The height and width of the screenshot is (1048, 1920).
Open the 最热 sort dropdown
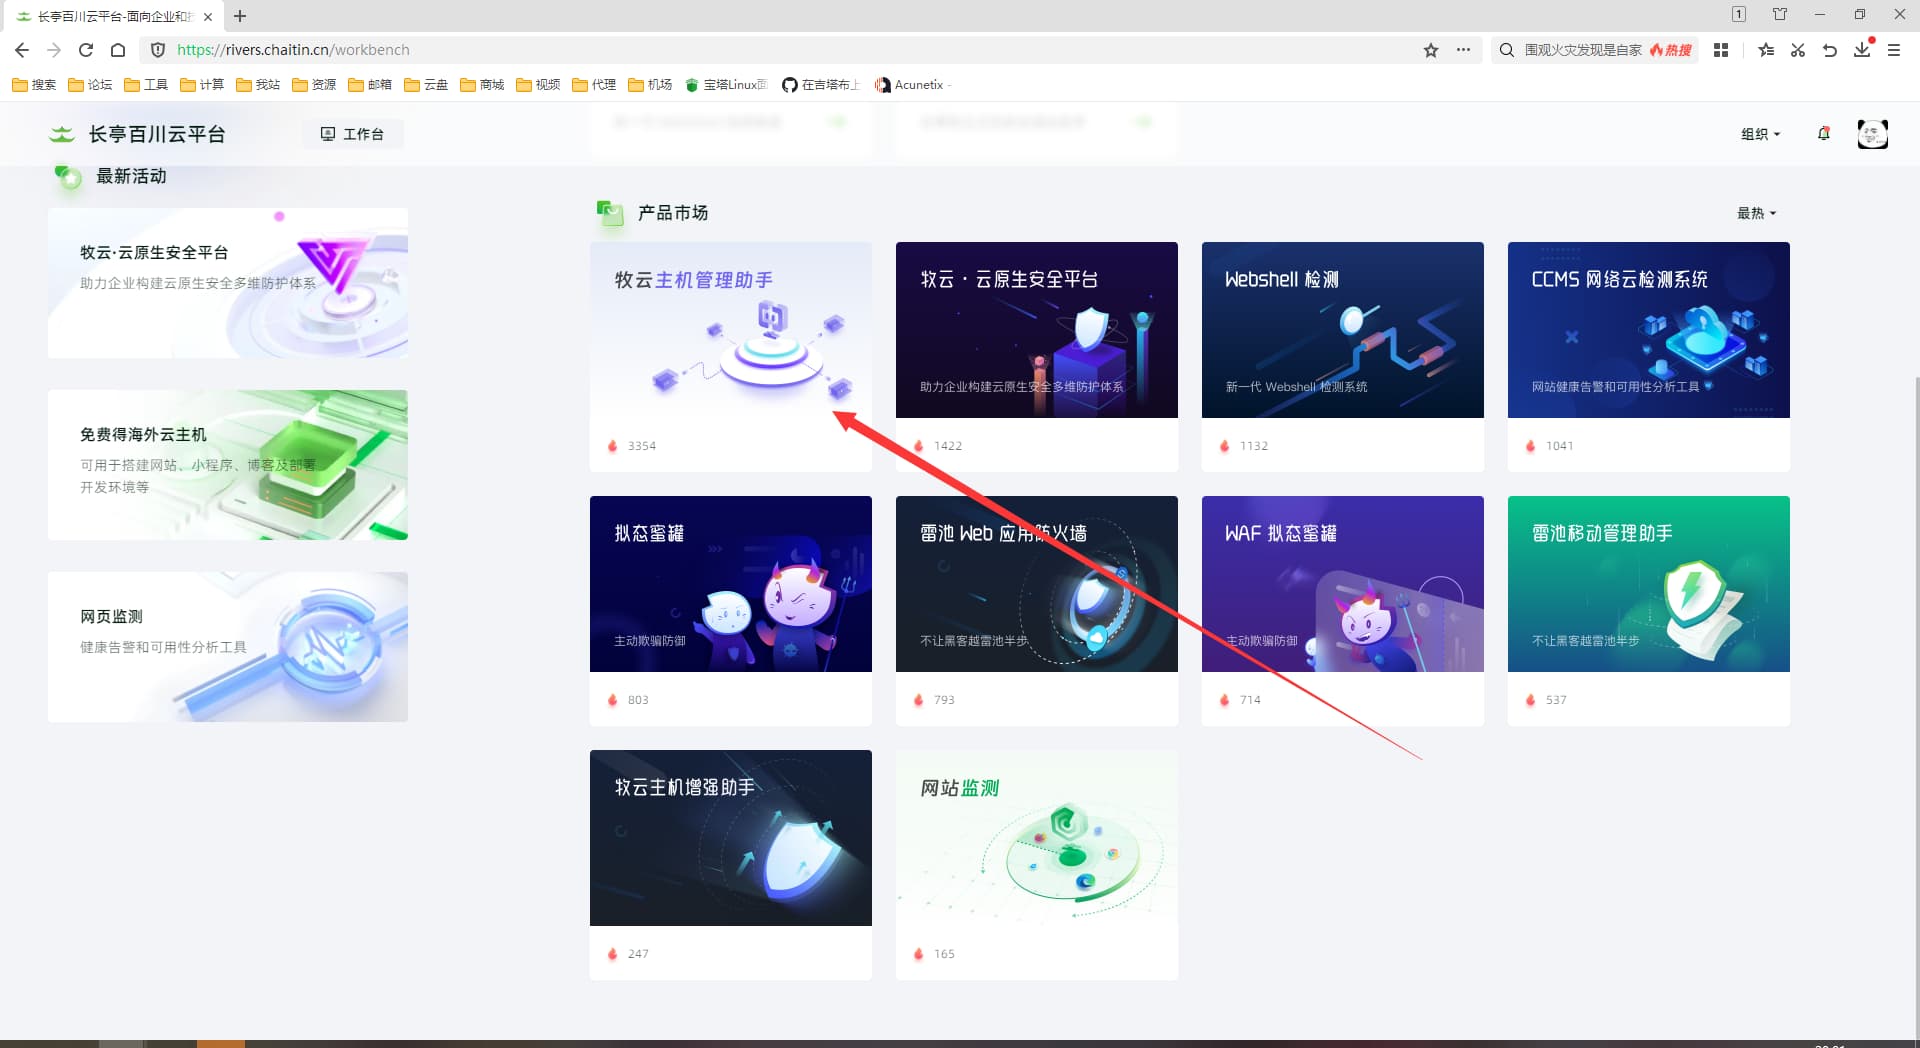tap(1756, 213)
